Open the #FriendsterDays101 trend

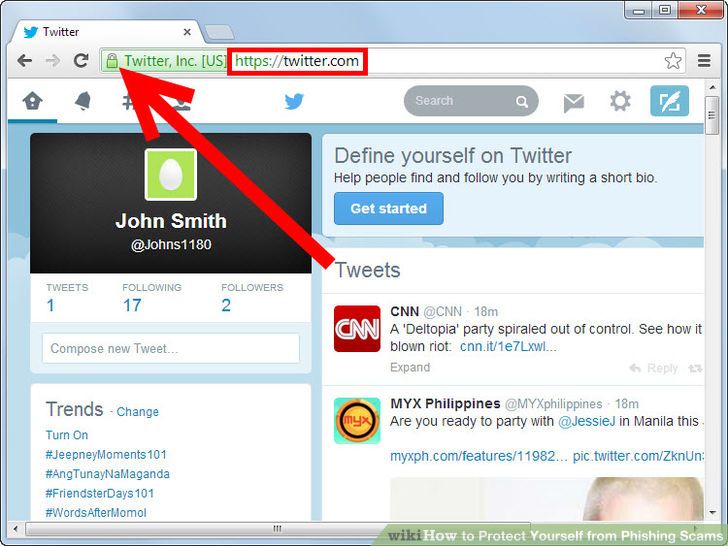tap(99, 494)
